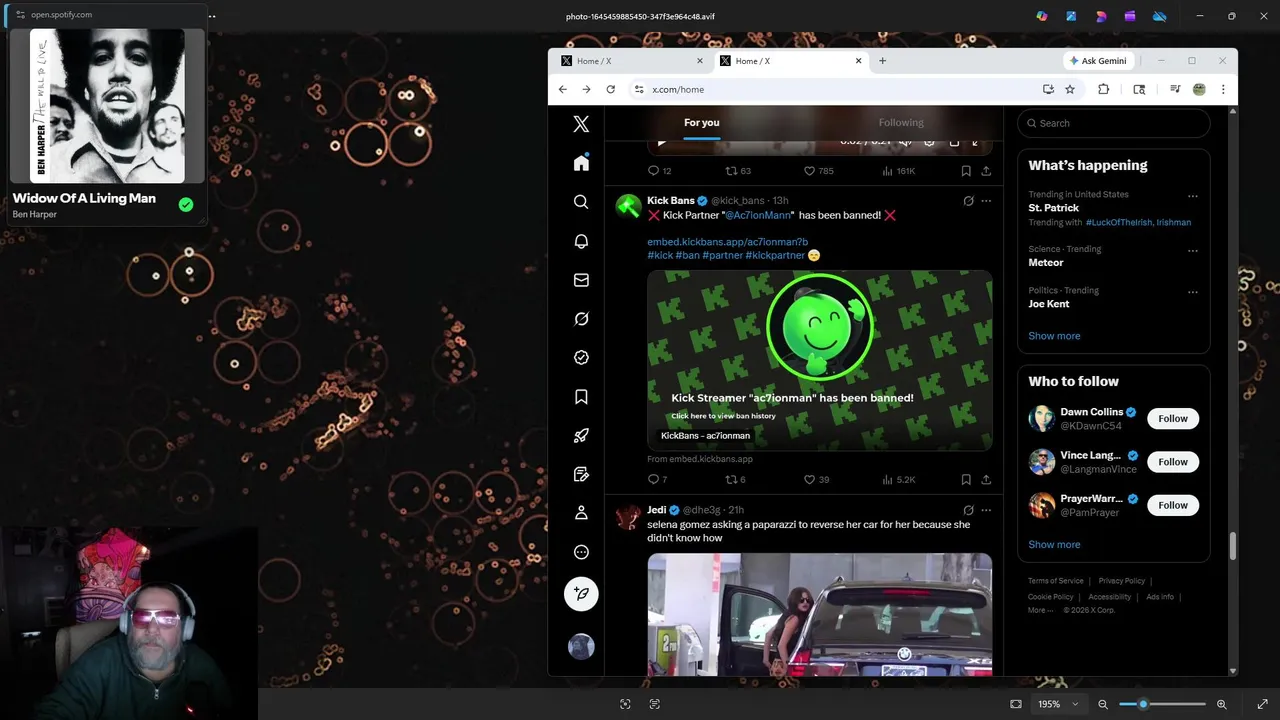Click the Ask Gemini button
Viewport: 1280px width, 720px height.
(1097, 61)
